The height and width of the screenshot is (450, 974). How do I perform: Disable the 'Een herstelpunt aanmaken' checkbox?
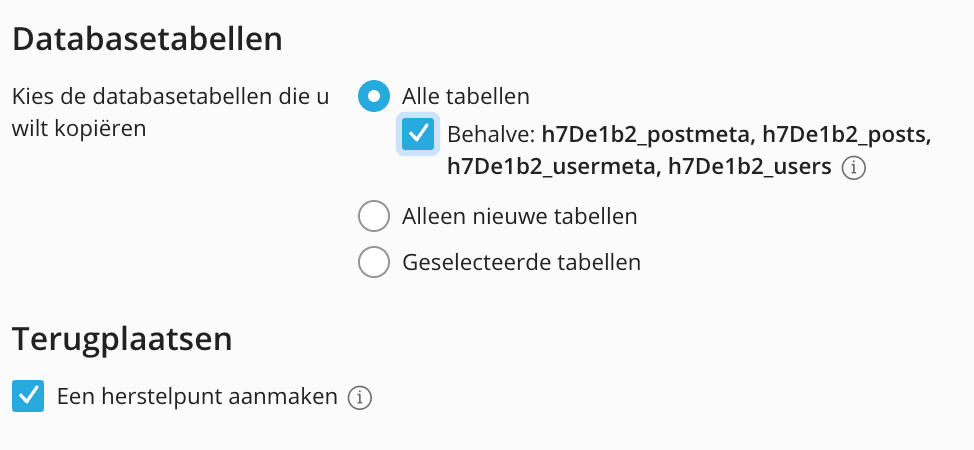coord(28,397)
